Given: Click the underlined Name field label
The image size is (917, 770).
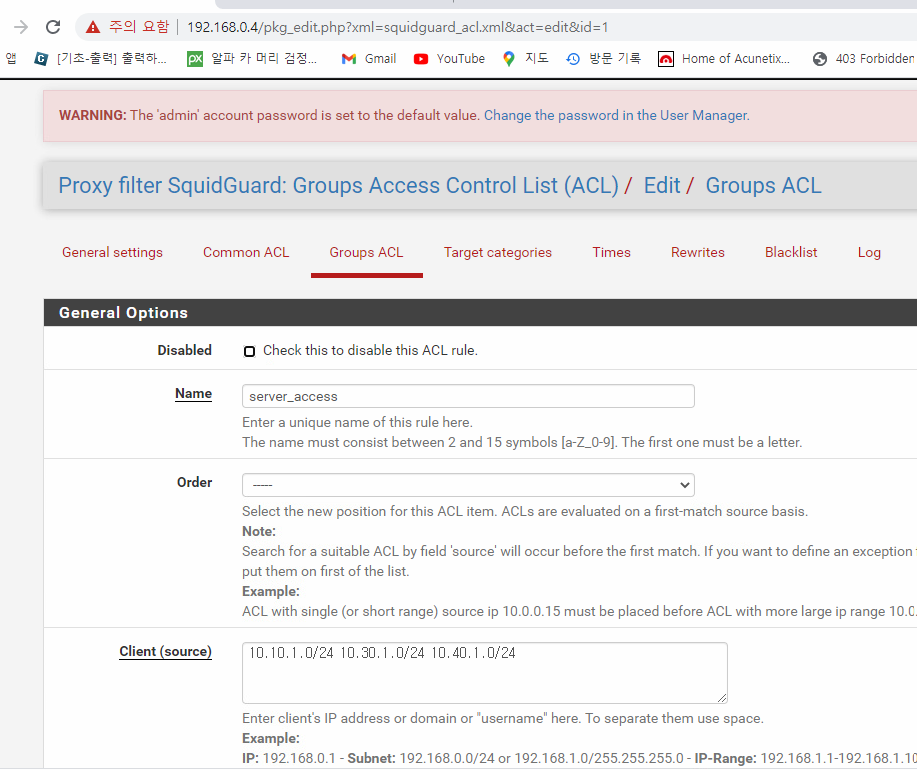Looking at the screenshot, I should (x=194, y=393).
